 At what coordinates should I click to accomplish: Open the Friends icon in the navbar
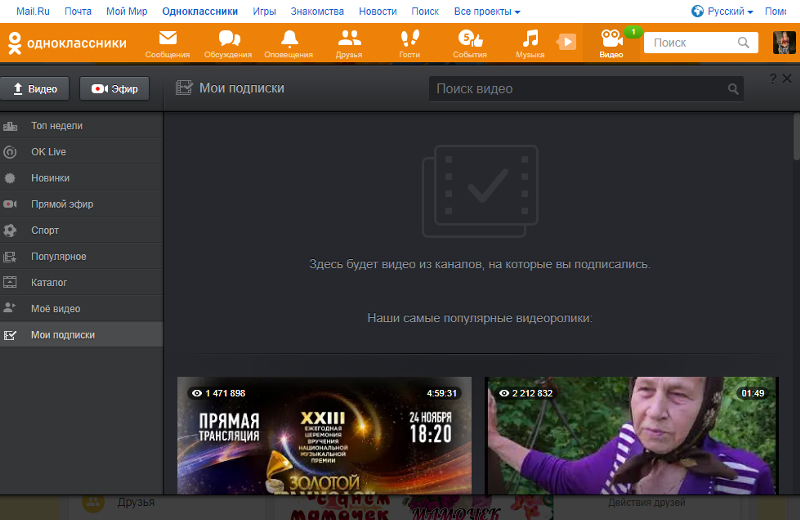(349, 40)
